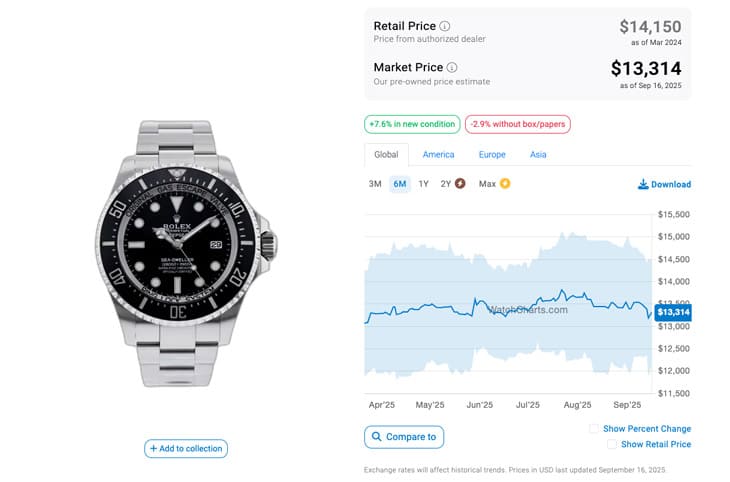Click the download arrow icon
This screenshot has height=482, width=730.
pos(643,185)
